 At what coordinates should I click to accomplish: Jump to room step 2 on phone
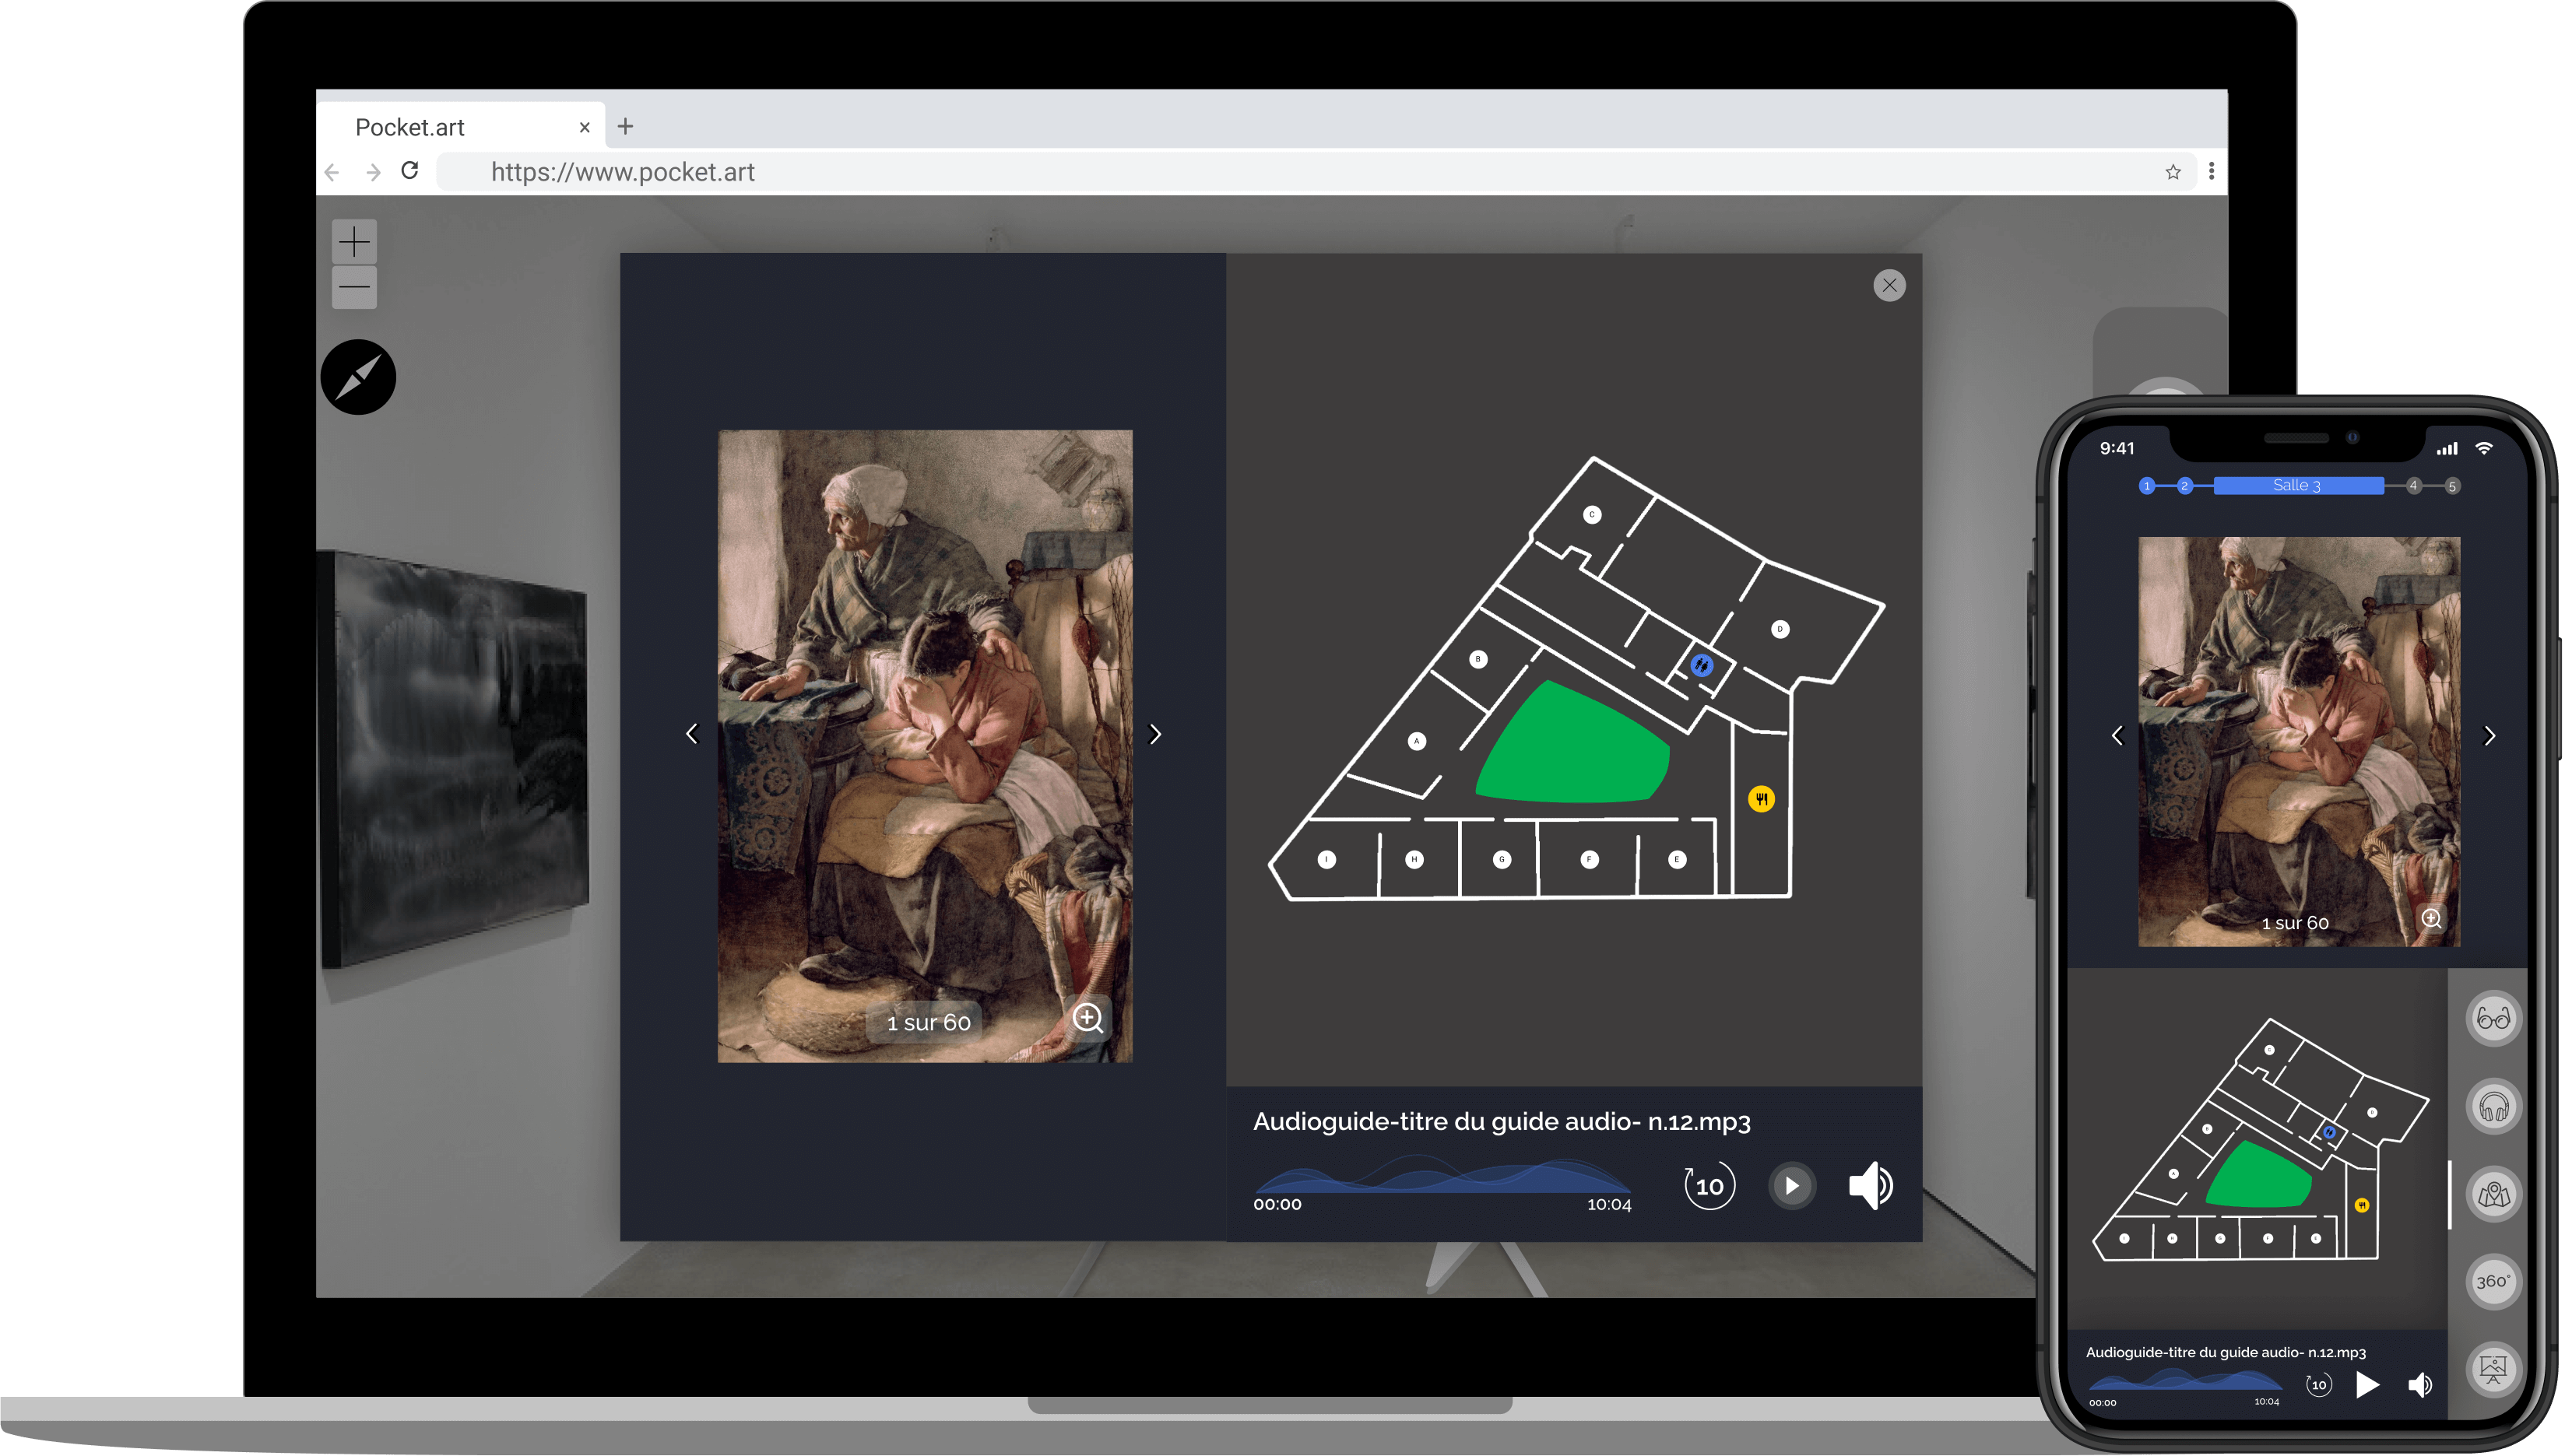click(2184, 486)
